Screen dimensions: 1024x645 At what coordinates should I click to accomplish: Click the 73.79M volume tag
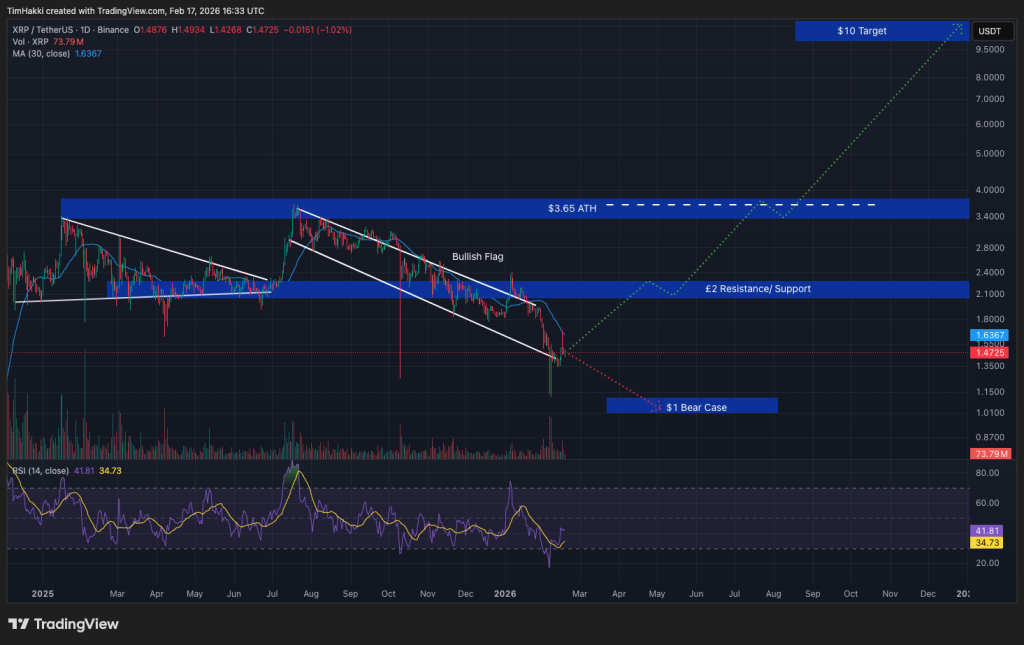(x=990, y=454)
